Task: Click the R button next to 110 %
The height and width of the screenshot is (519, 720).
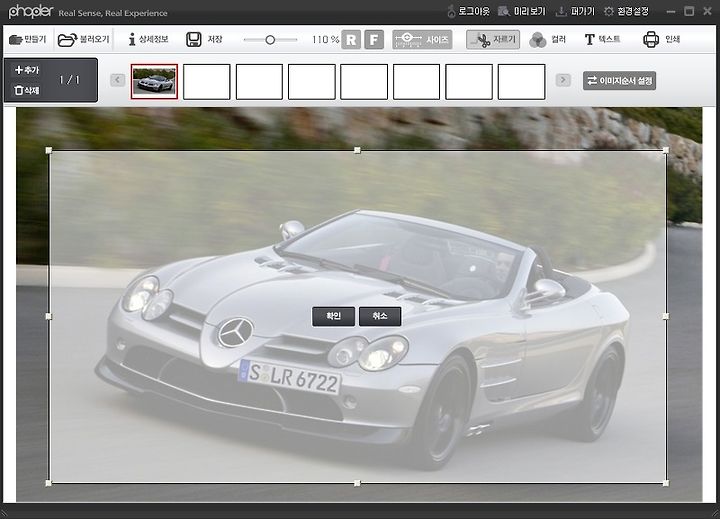Action: point(351,39)
